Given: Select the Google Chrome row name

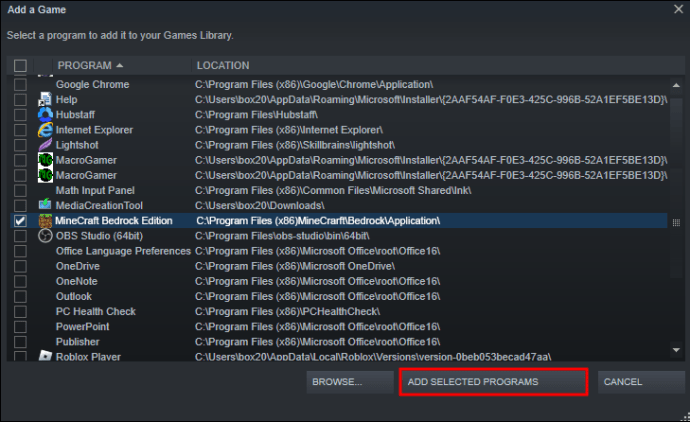Looking at the screenshot, I should tap(92, 84).
